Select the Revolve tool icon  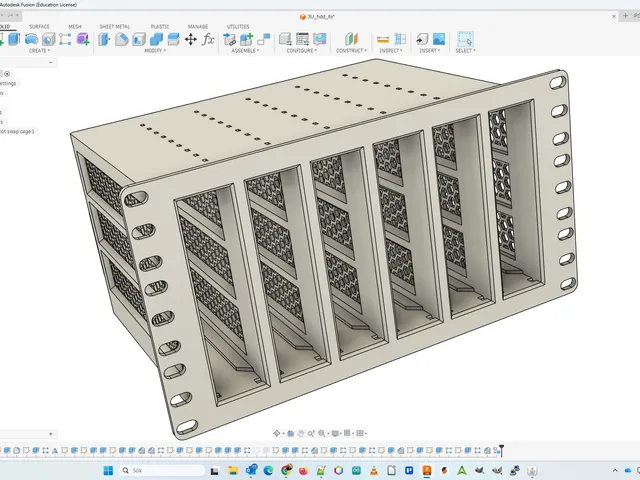pos(31,39)
